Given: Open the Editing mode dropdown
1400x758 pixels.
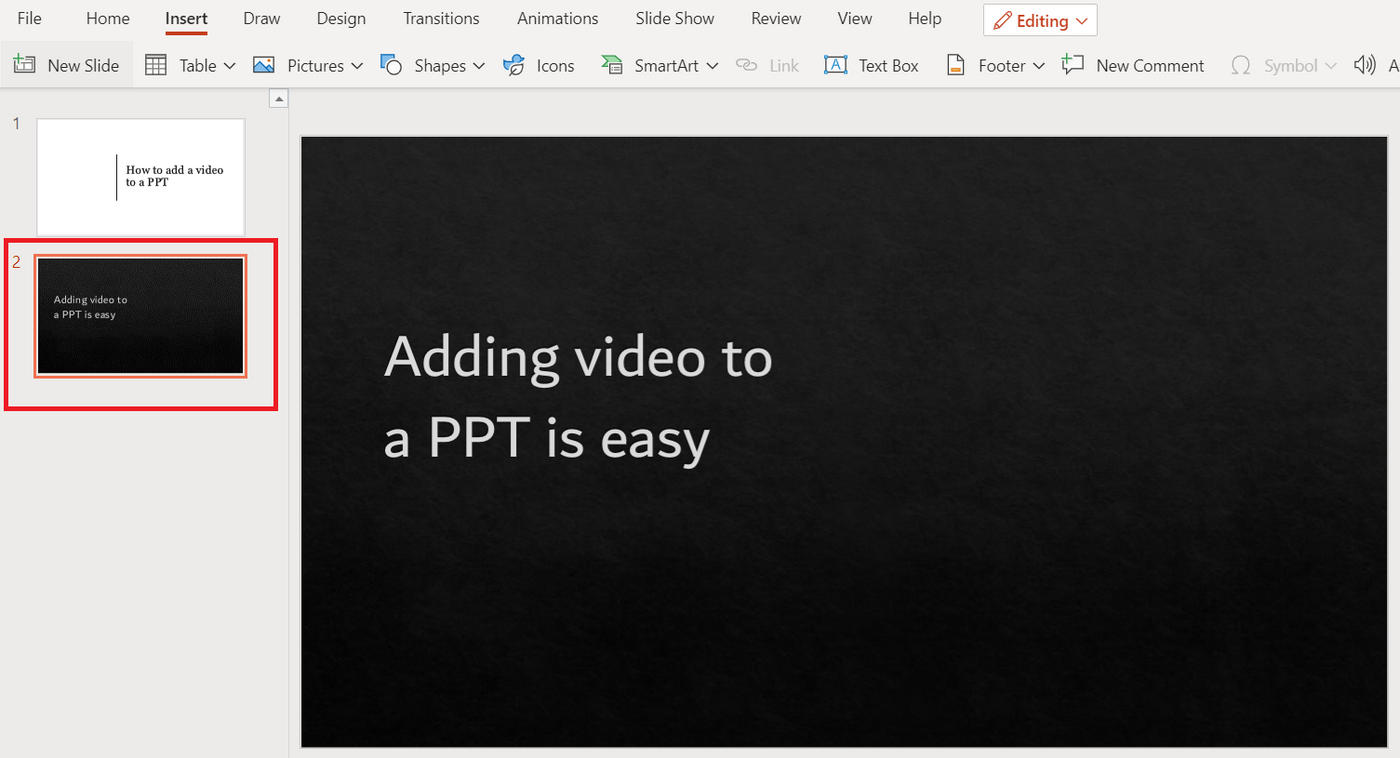Looking at the screenshot, I should coord(1040,19).
